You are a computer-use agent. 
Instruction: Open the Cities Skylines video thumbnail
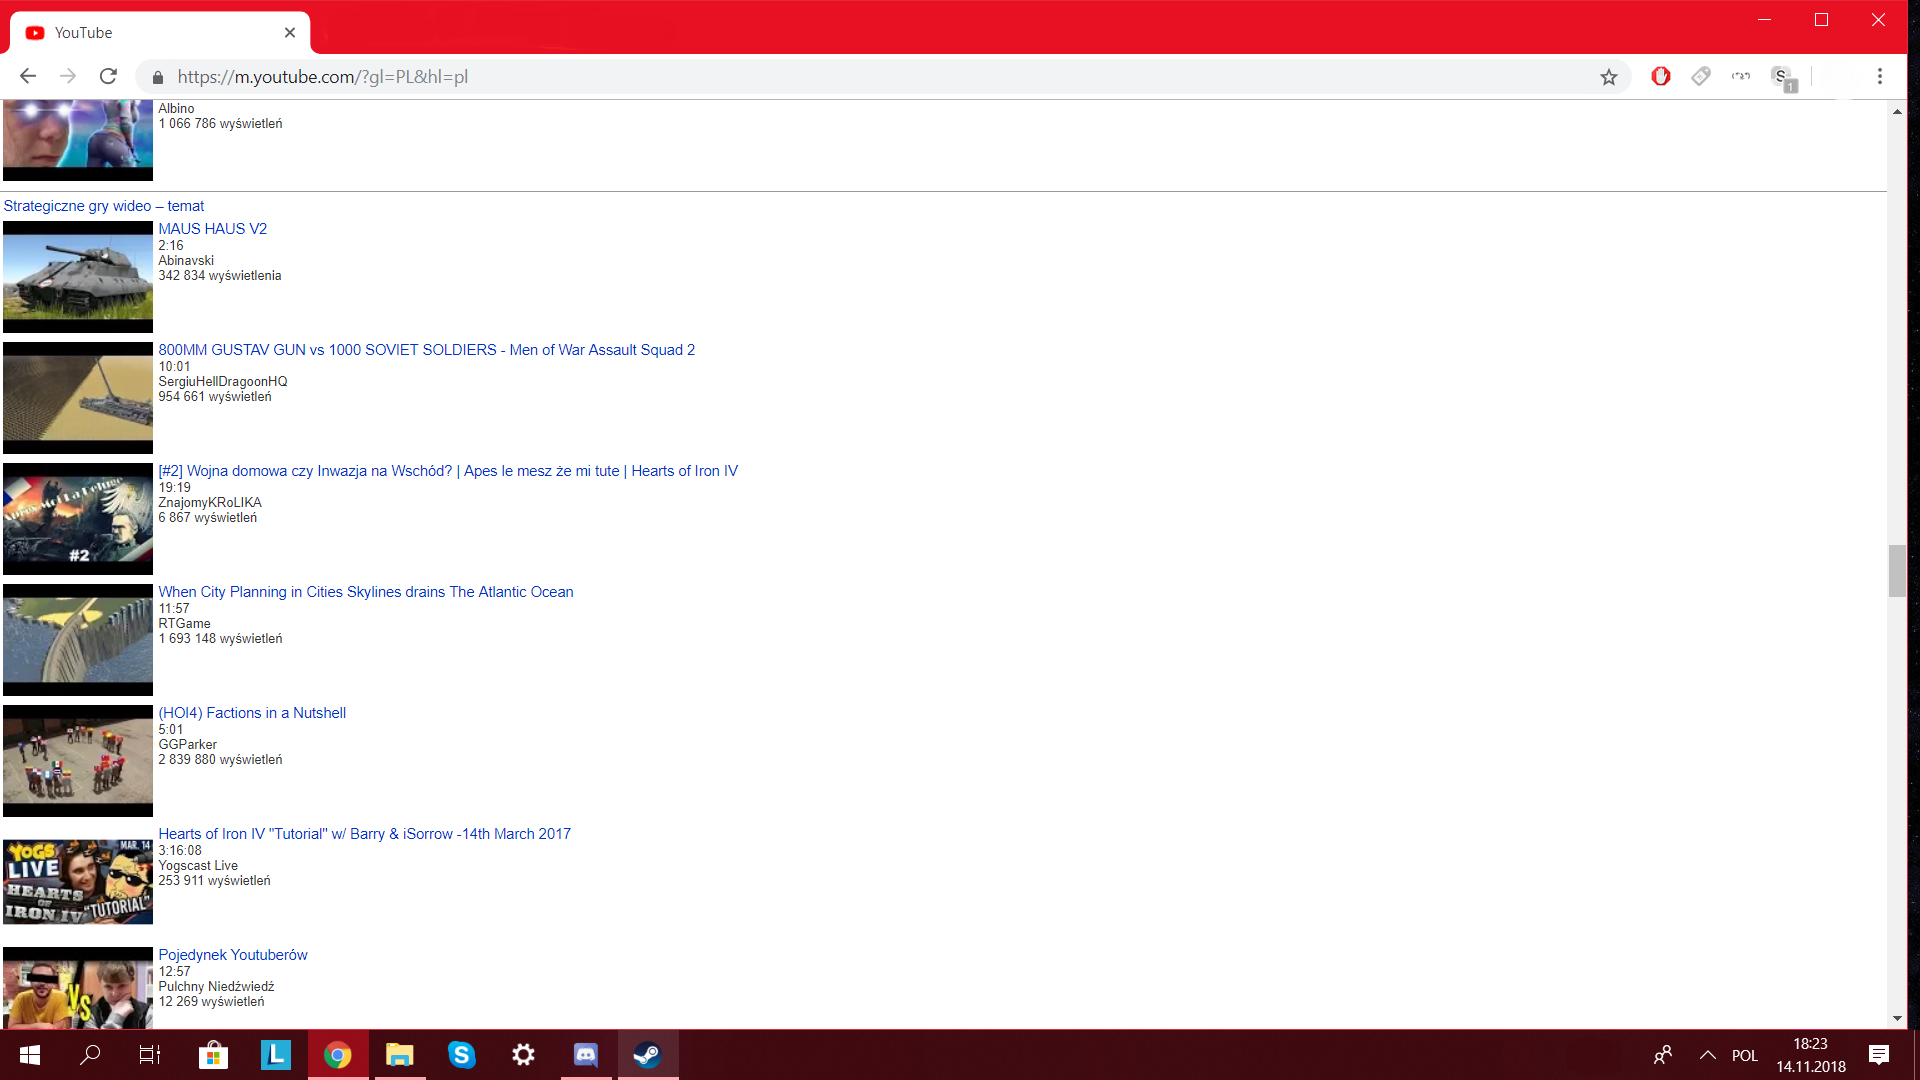(78, 640)
